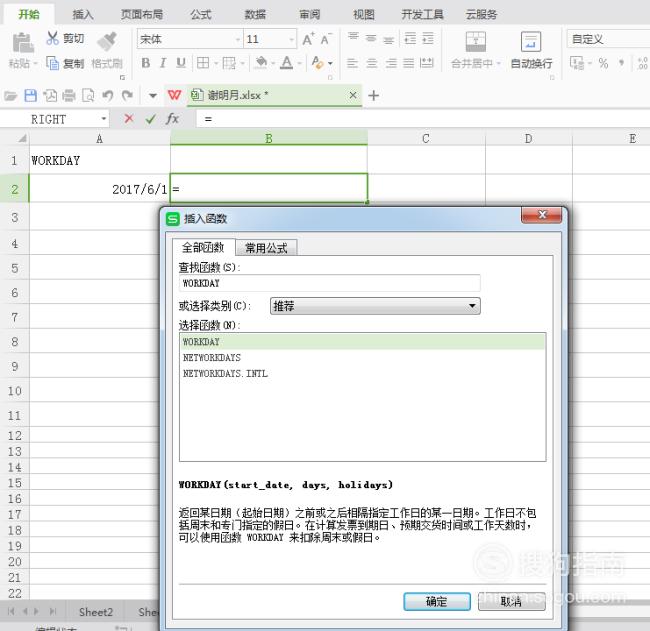Click the 确定 button

pos(437,601)
